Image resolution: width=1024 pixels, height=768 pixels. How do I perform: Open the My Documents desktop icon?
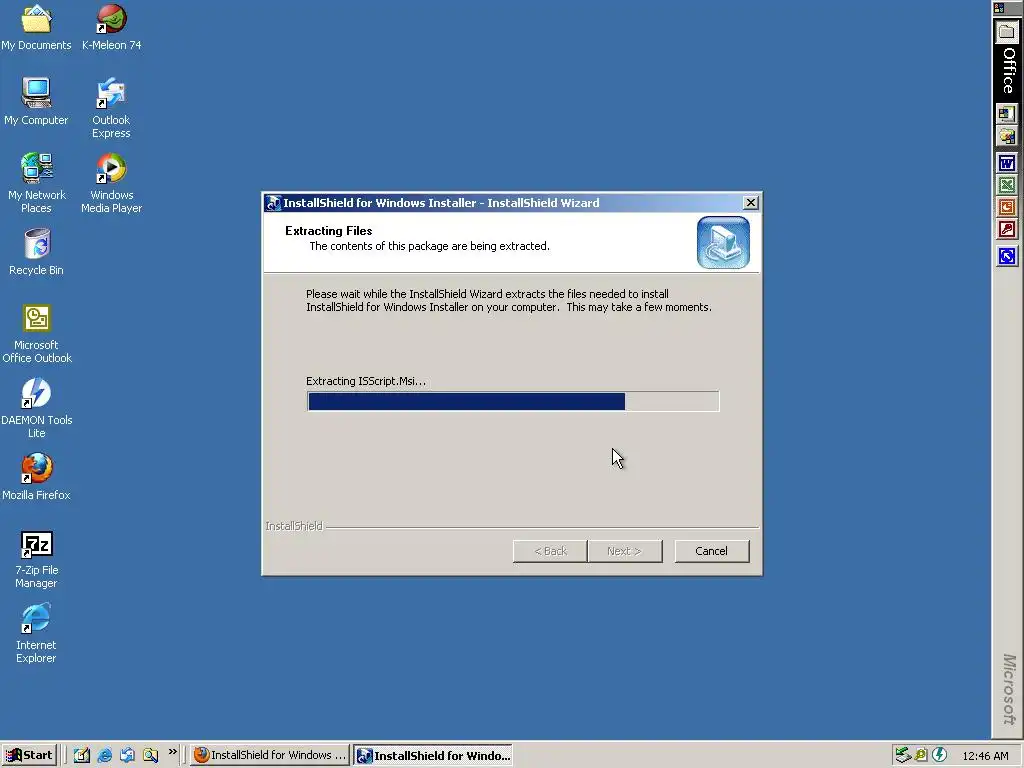(x=36, y=27)
